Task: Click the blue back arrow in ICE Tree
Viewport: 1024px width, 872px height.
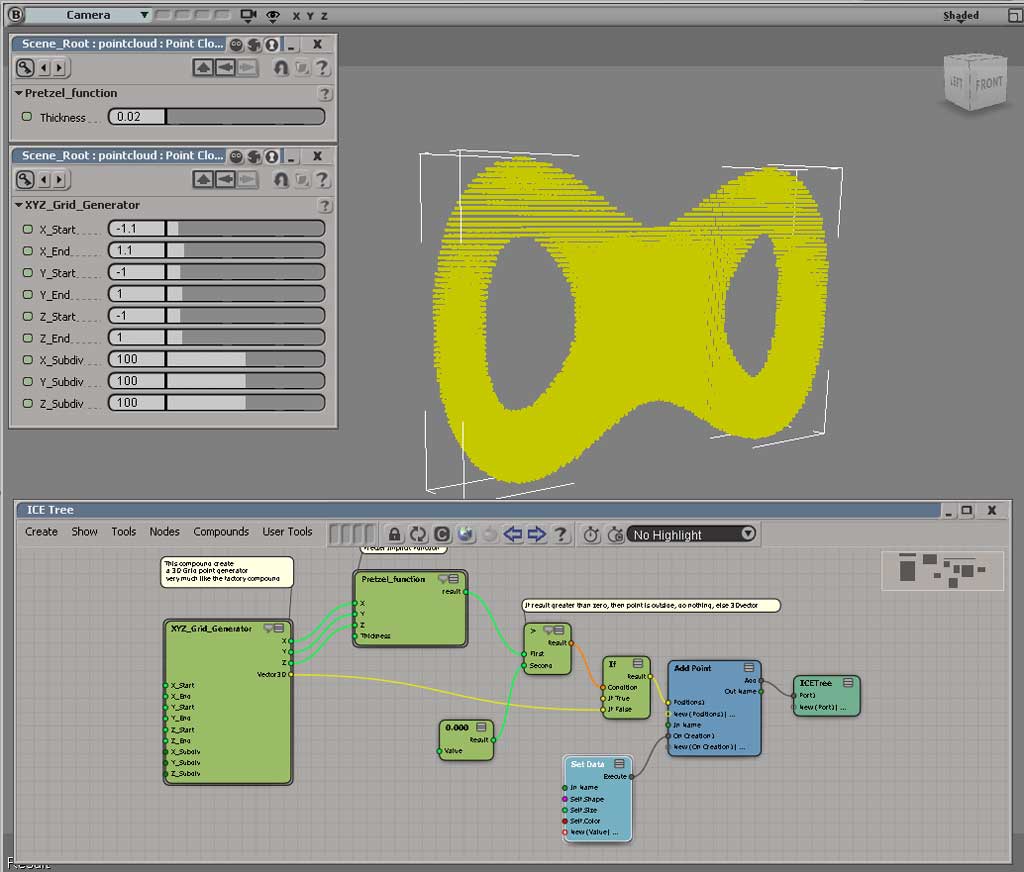Action: (x=513, y=535)
